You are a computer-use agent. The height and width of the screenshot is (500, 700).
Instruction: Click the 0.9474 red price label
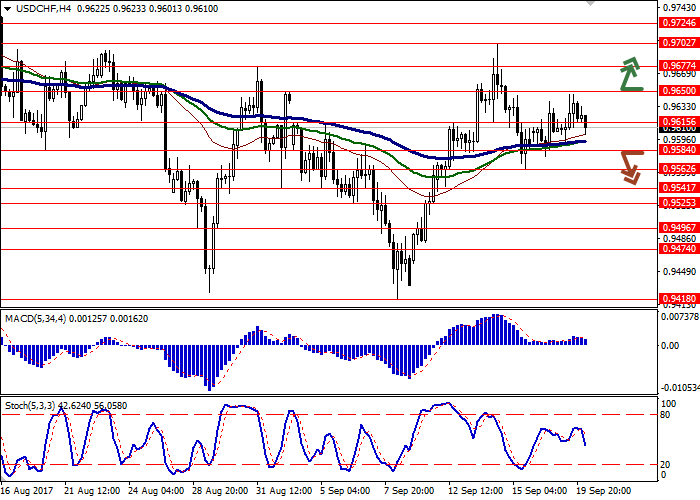pyautogui.click(x=678, y=250)
